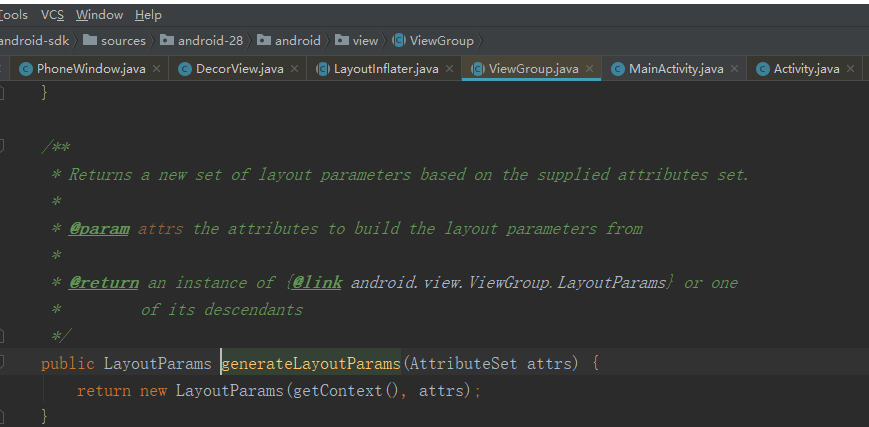869x427 pixels.
Task: Close the DecorView.java tab
Action: pos(294,69)
